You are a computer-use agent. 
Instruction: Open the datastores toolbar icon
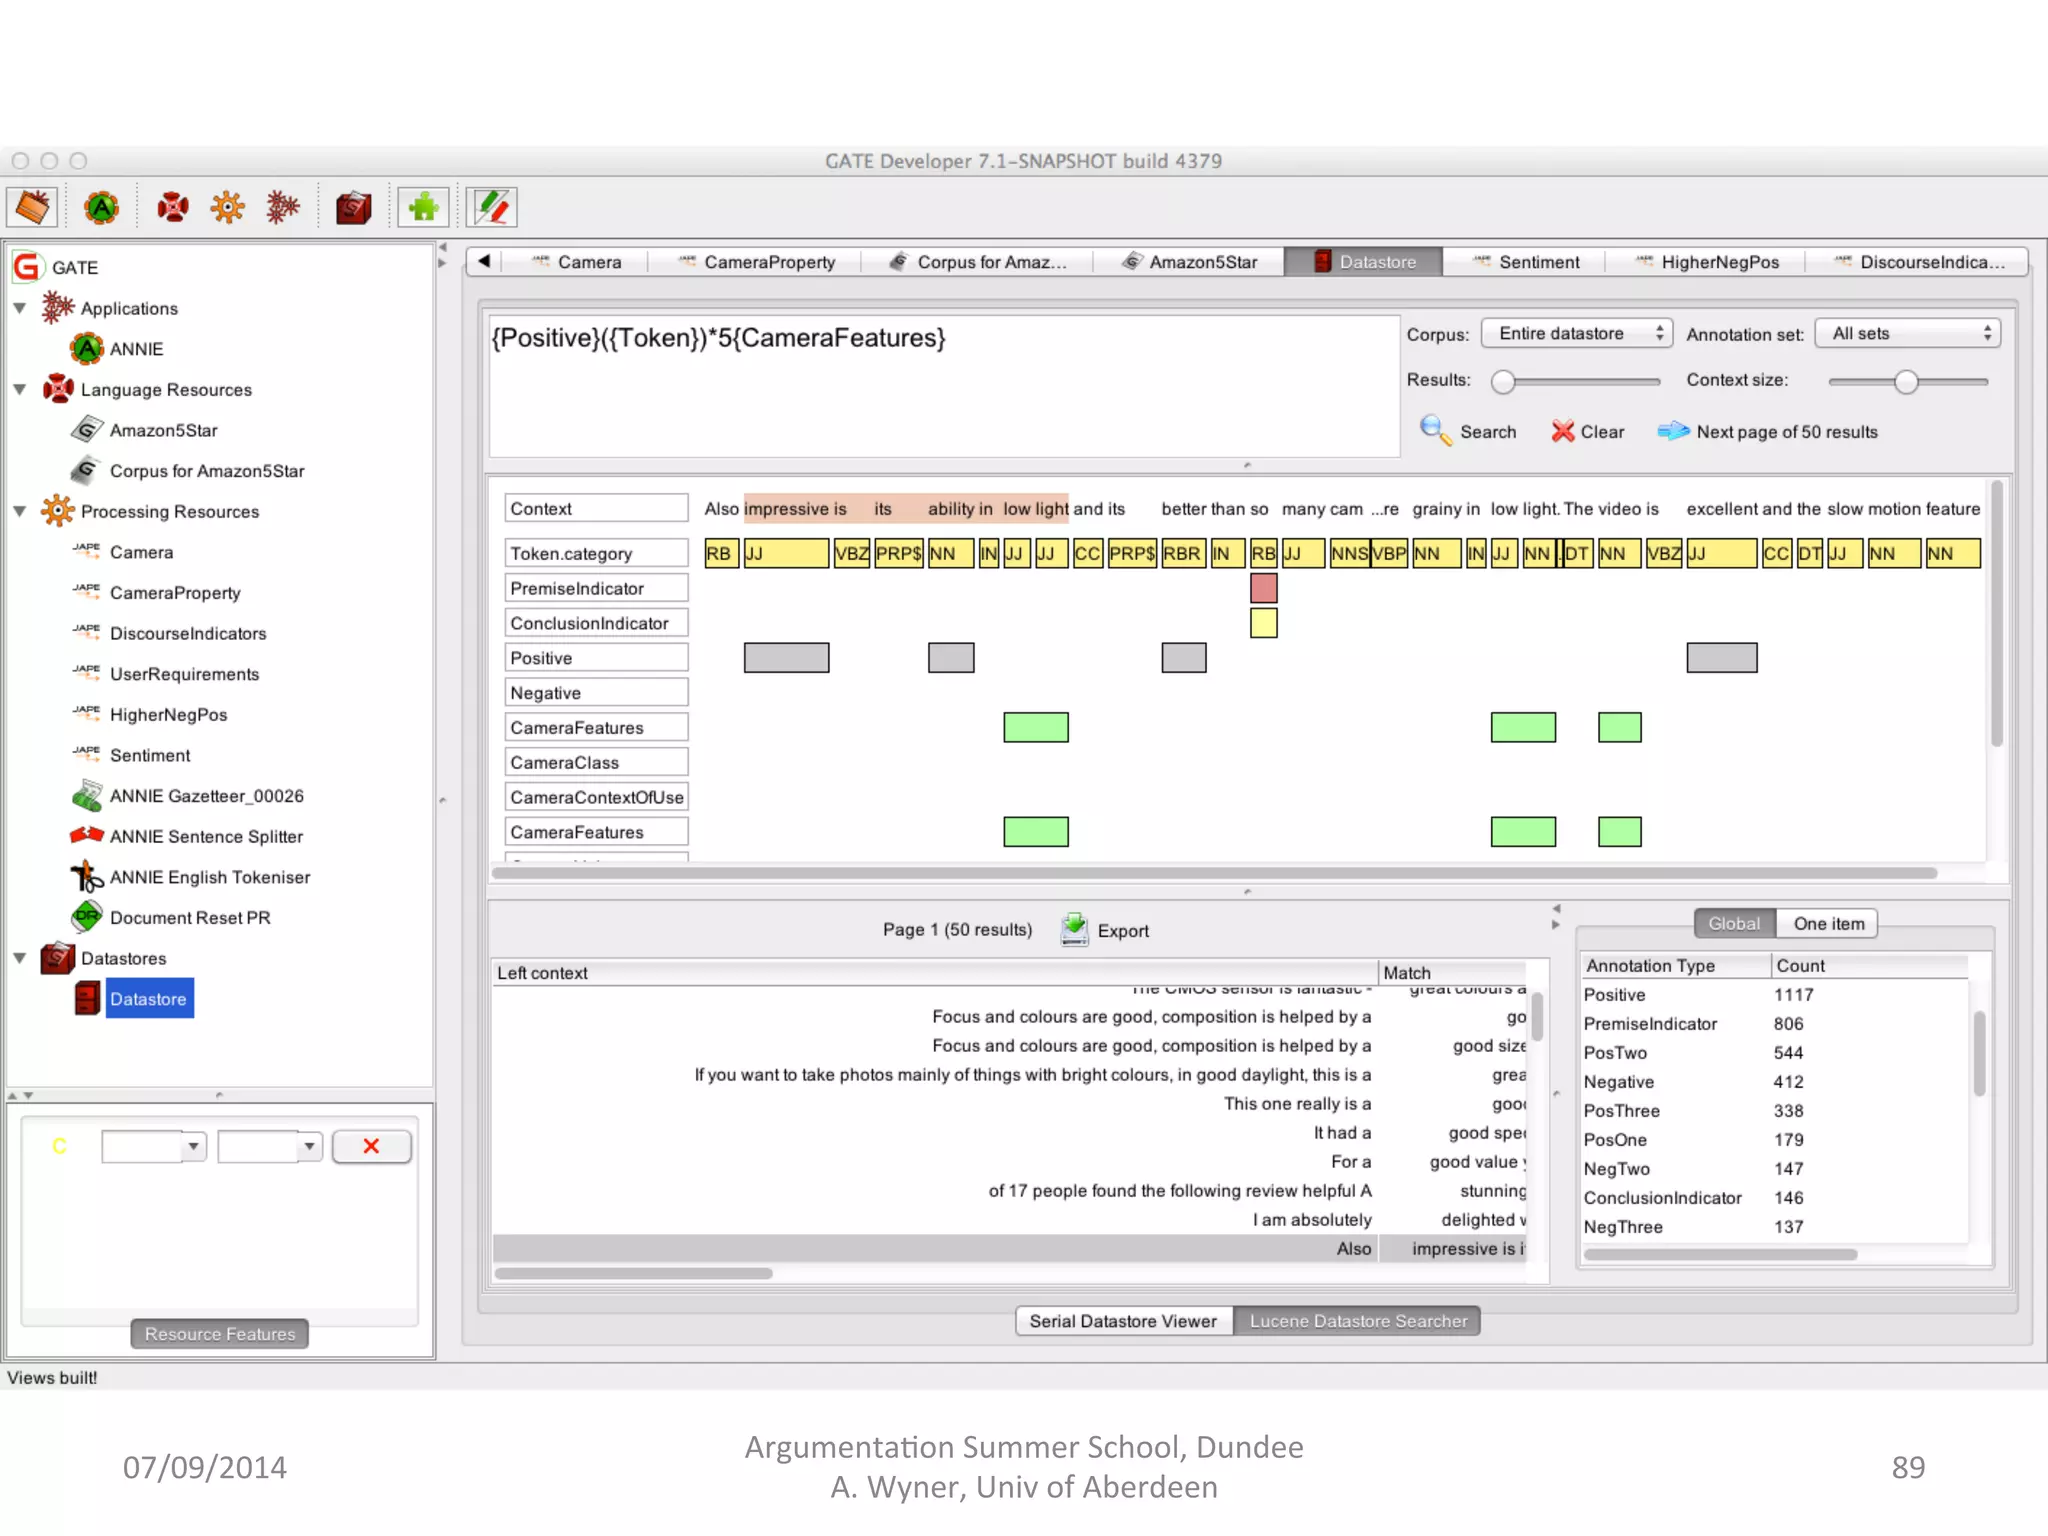pos(352,208)
